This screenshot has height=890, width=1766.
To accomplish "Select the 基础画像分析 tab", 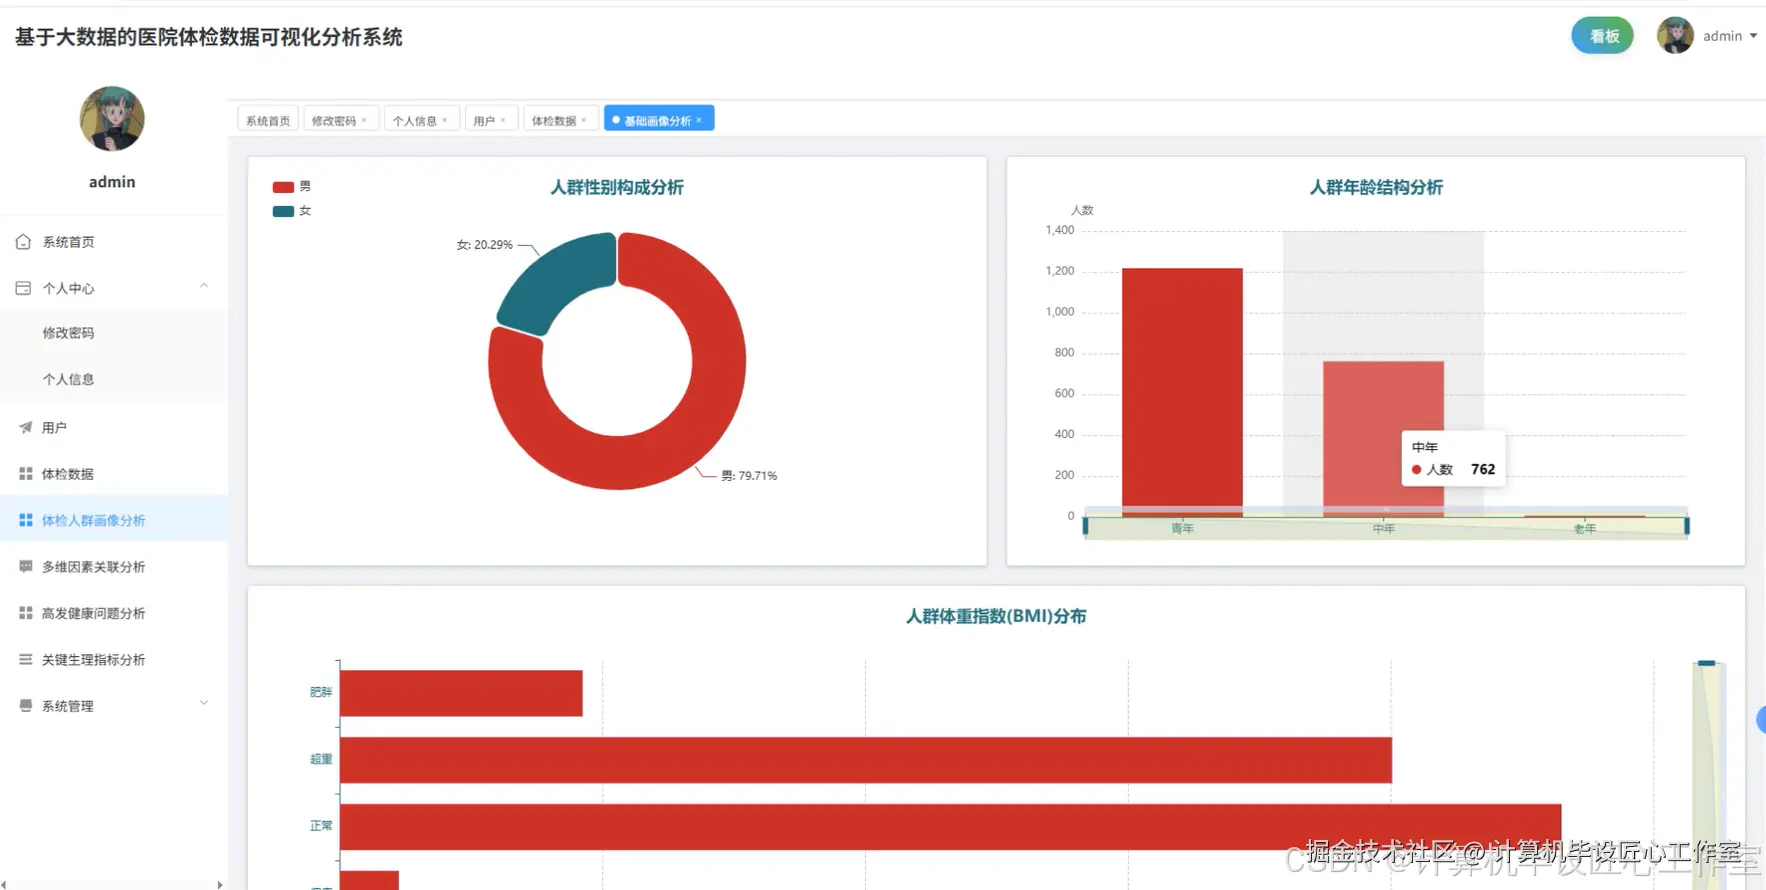I will [x=659, y=120].
